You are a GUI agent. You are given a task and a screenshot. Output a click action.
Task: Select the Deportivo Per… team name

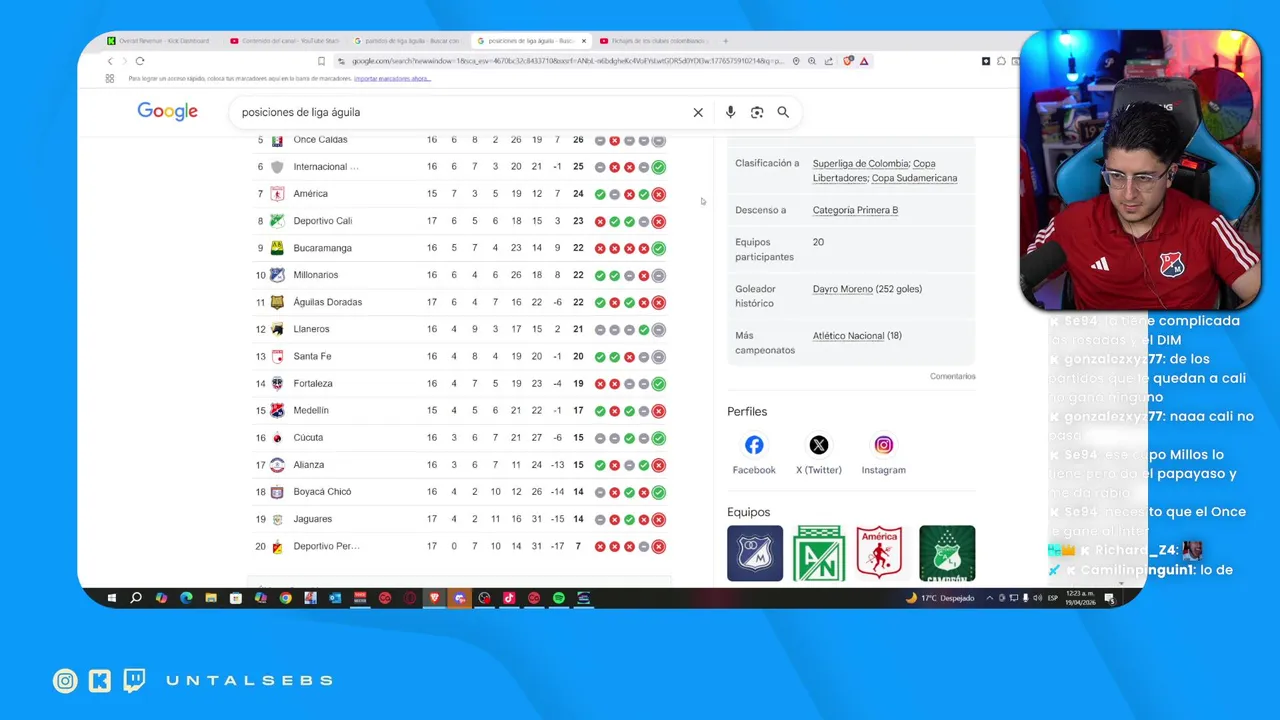326,546
